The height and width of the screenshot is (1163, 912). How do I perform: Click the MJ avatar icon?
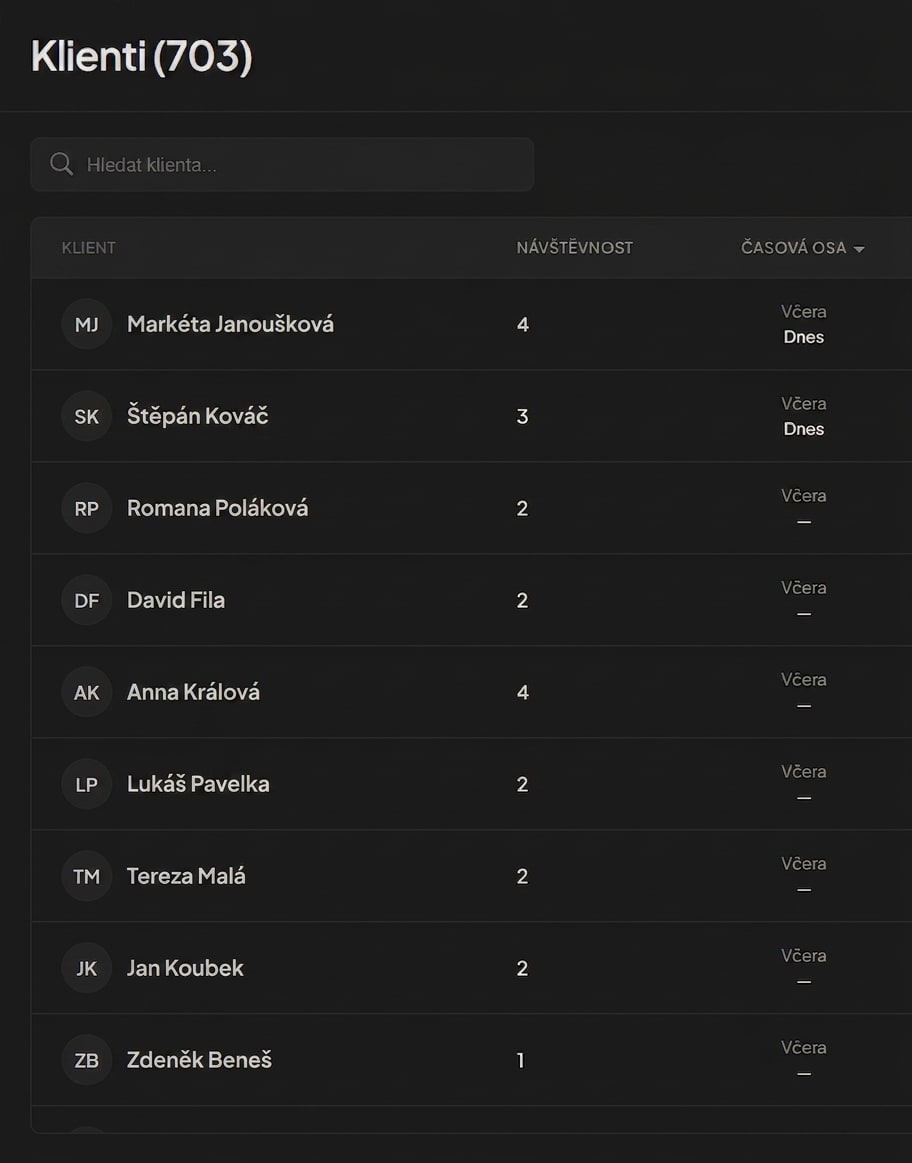pos(86,324)
